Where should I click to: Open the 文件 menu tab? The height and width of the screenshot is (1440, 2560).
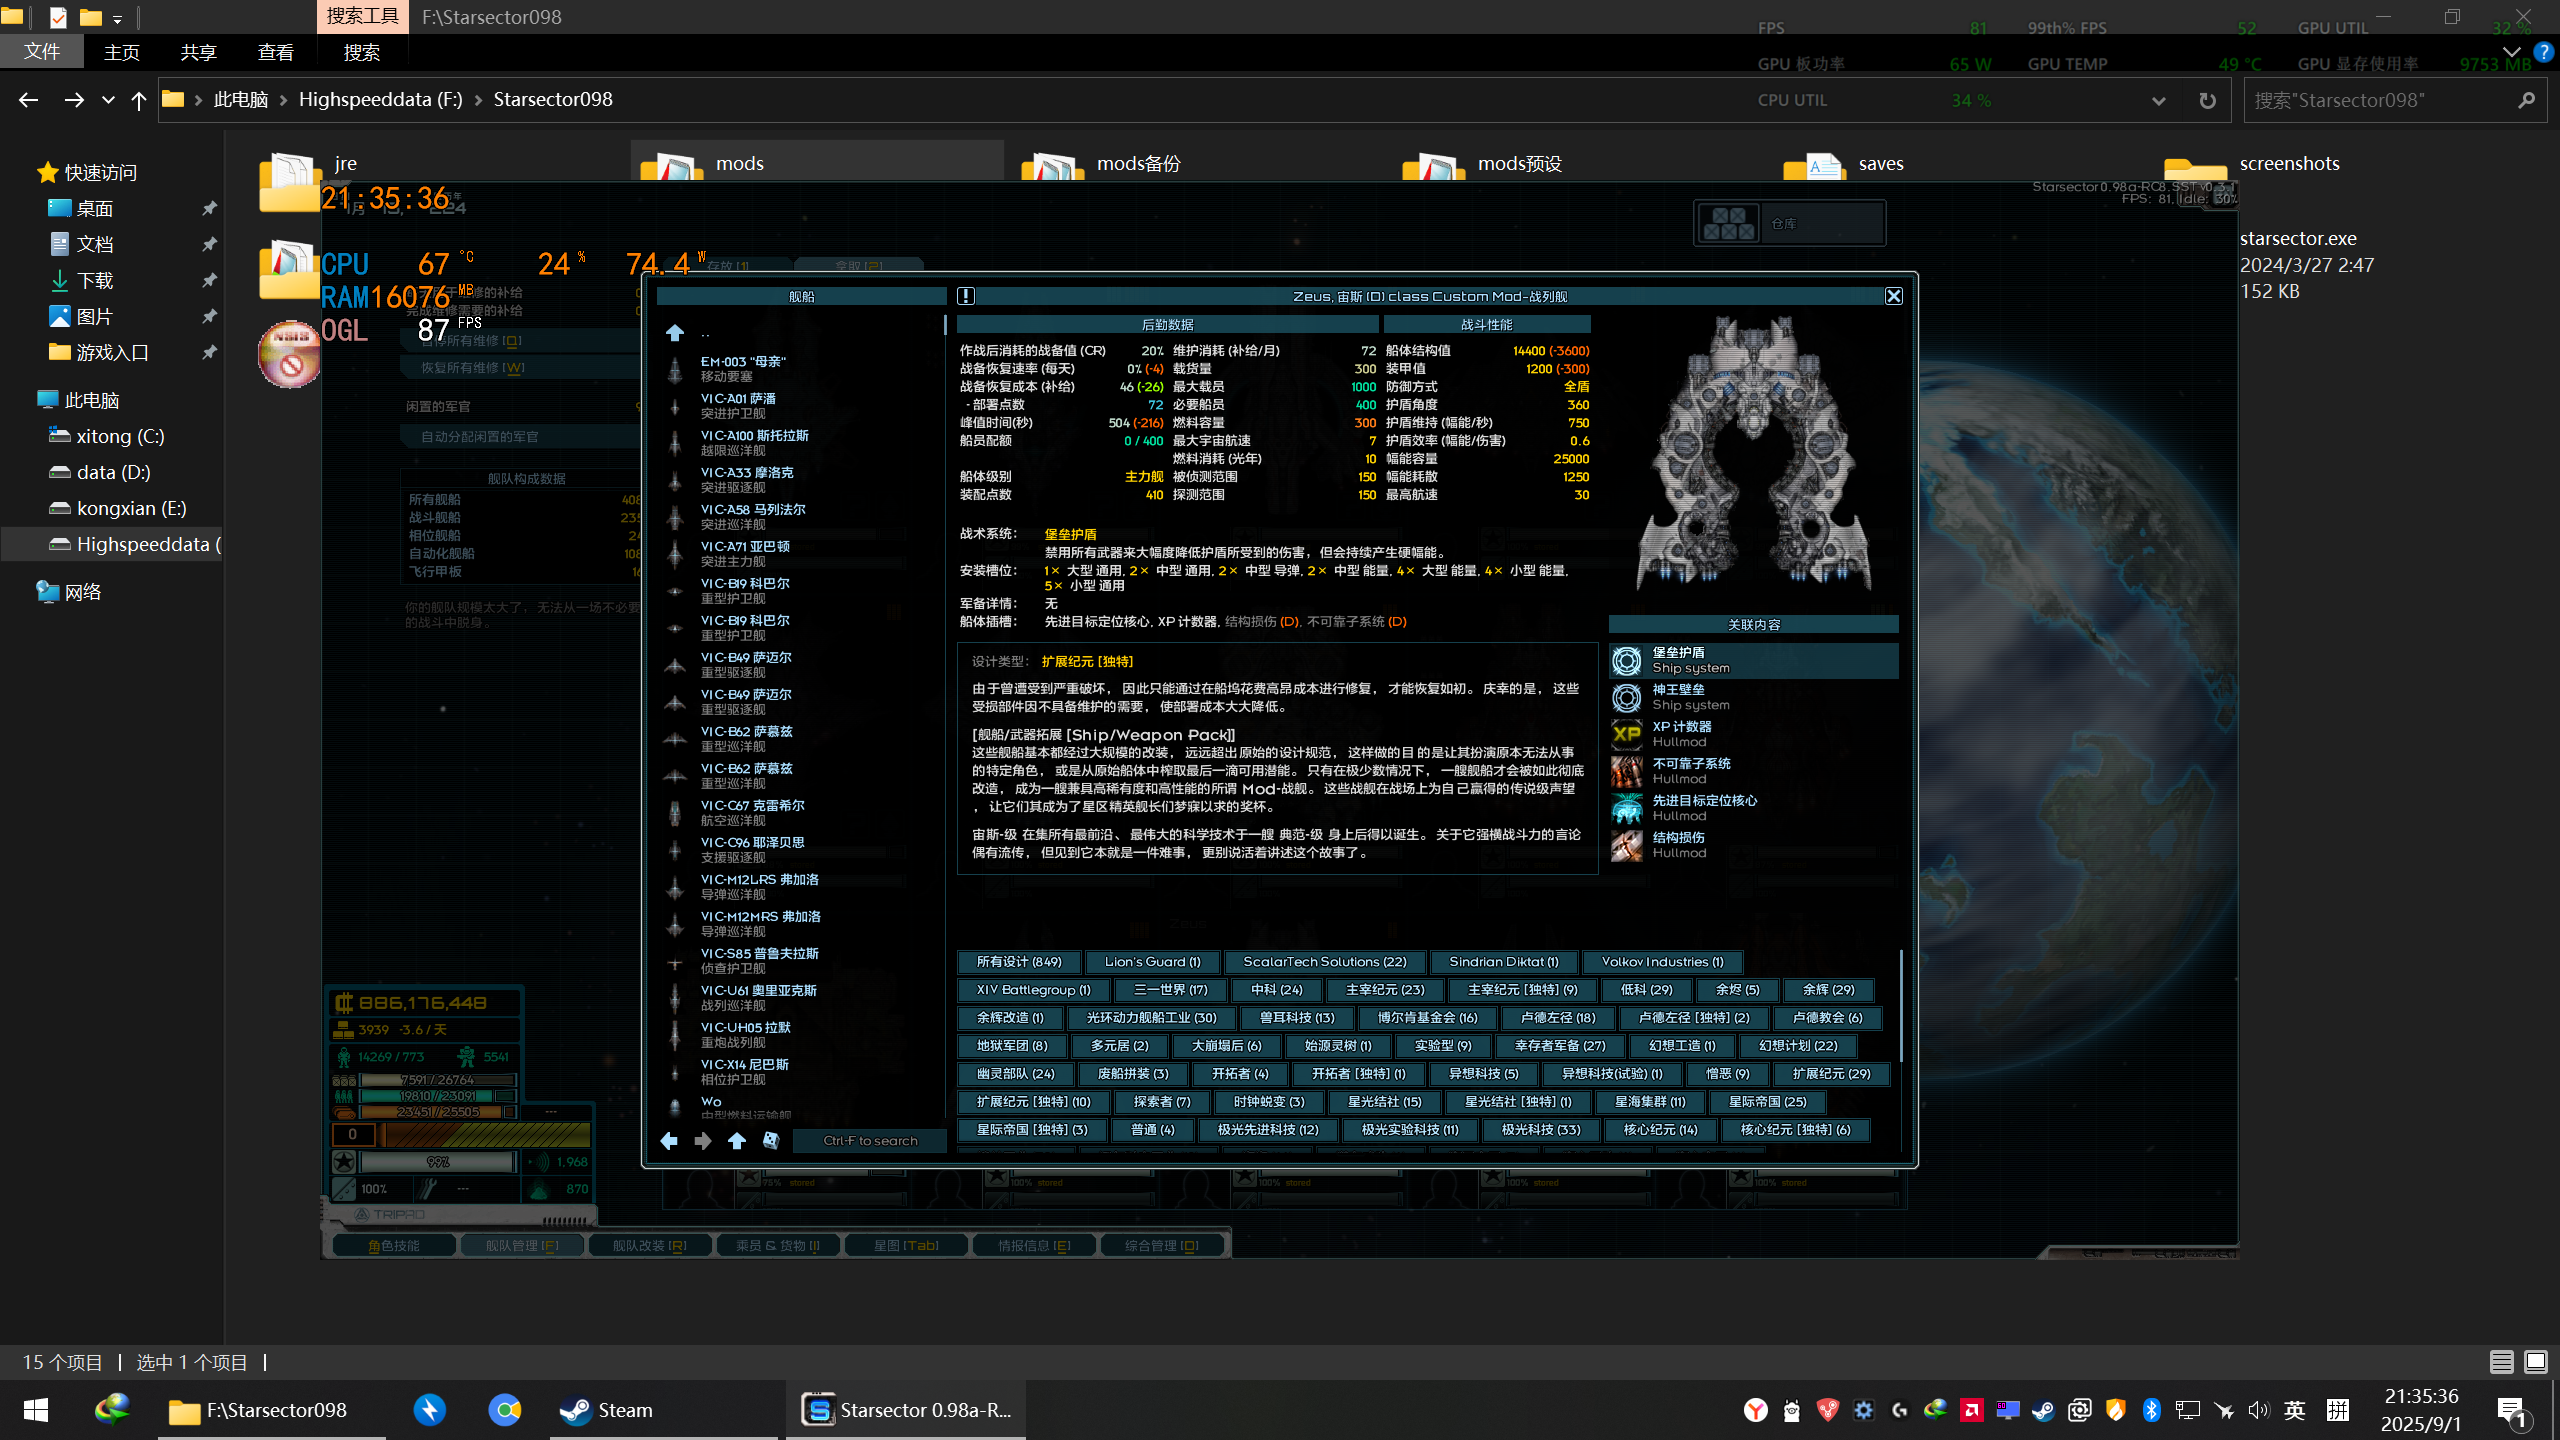42,52
